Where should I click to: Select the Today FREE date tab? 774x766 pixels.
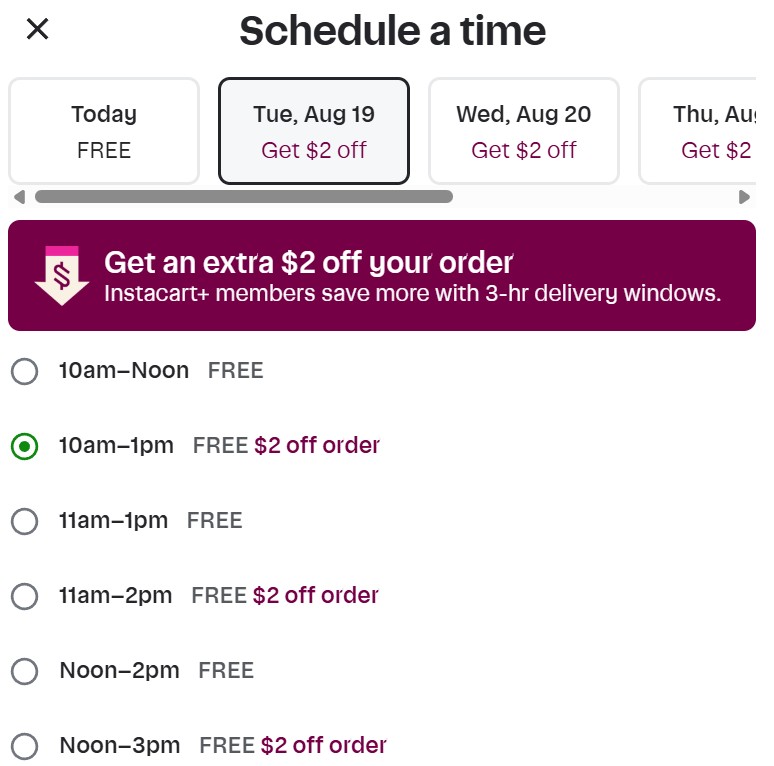104,131
